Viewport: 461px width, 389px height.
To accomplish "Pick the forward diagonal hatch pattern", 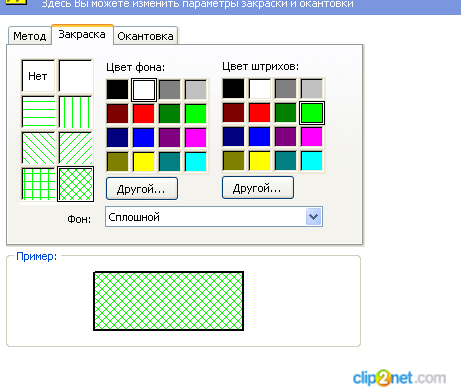I will point(76,148).
